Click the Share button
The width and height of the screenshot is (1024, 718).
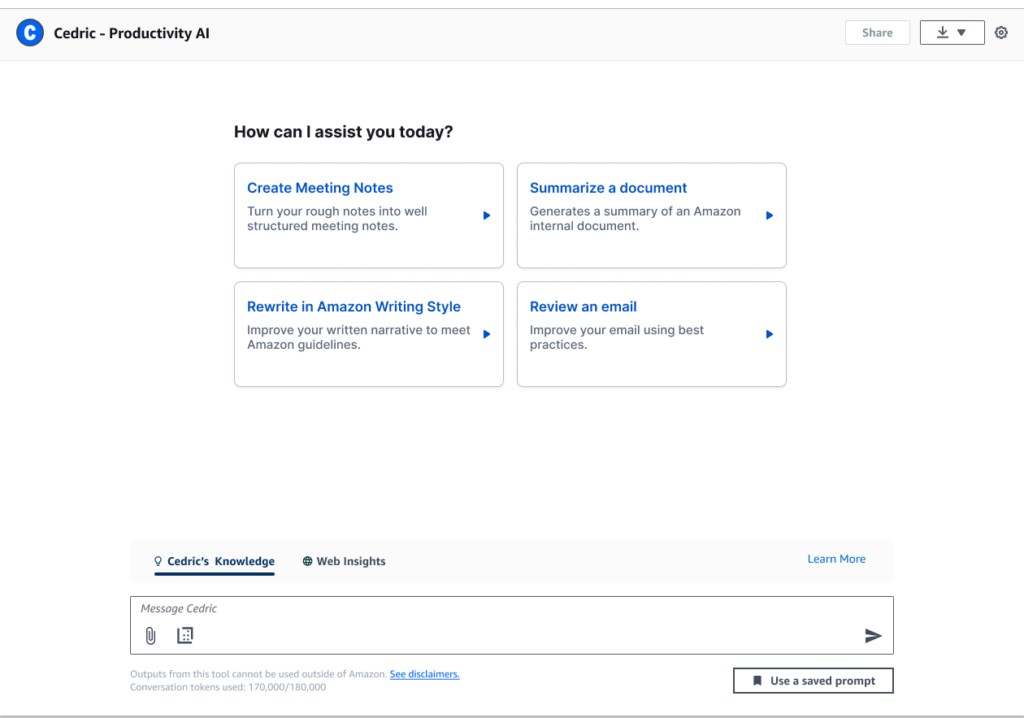click(877, 33)
